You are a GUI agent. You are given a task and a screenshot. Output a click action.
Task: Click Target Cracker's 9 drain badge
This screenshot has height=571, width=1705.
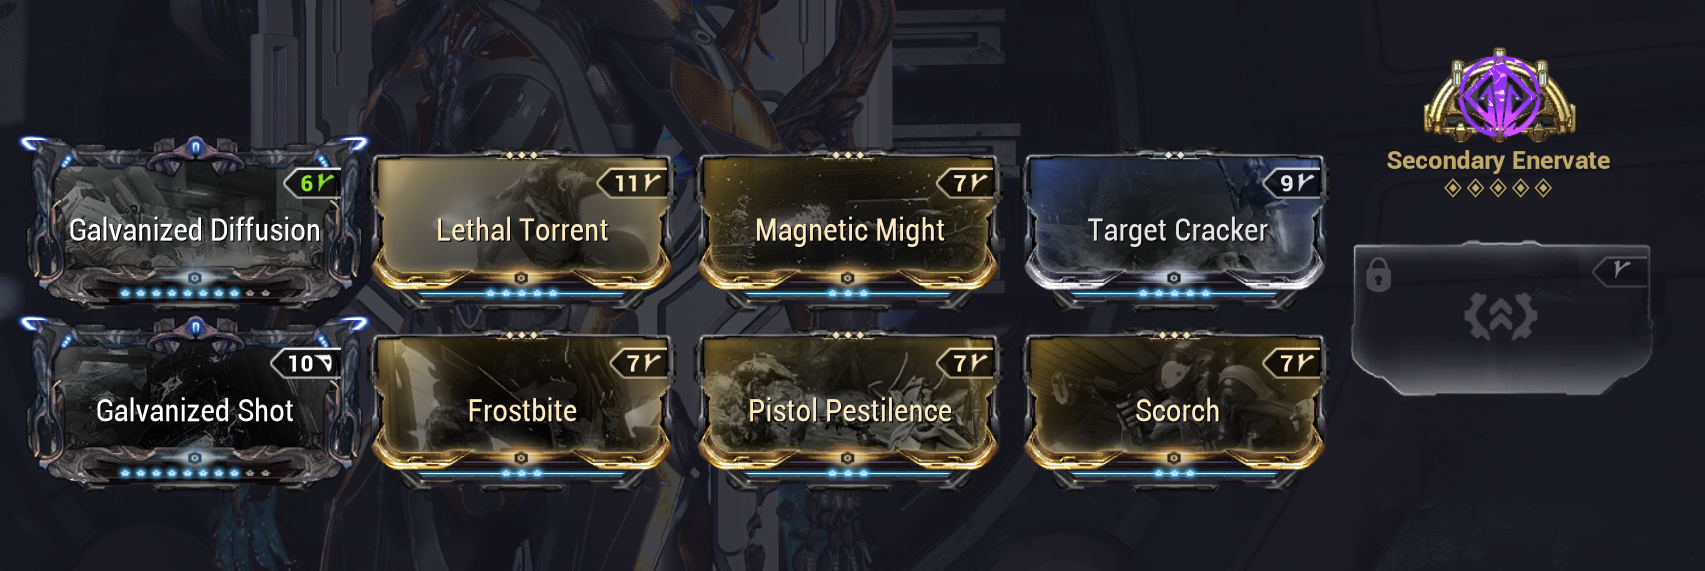tap(1294, 183)
